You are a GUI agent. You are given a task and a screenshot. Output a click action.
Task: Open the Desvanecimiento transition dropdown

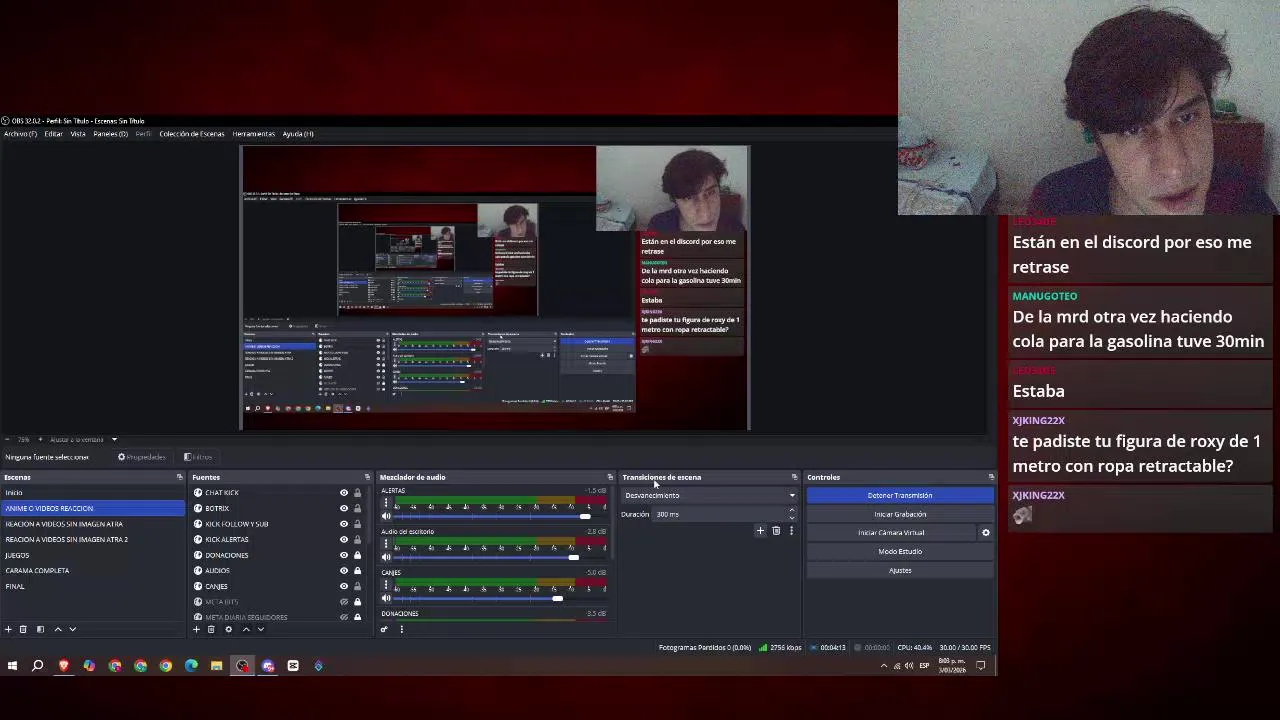click(709, 495)
